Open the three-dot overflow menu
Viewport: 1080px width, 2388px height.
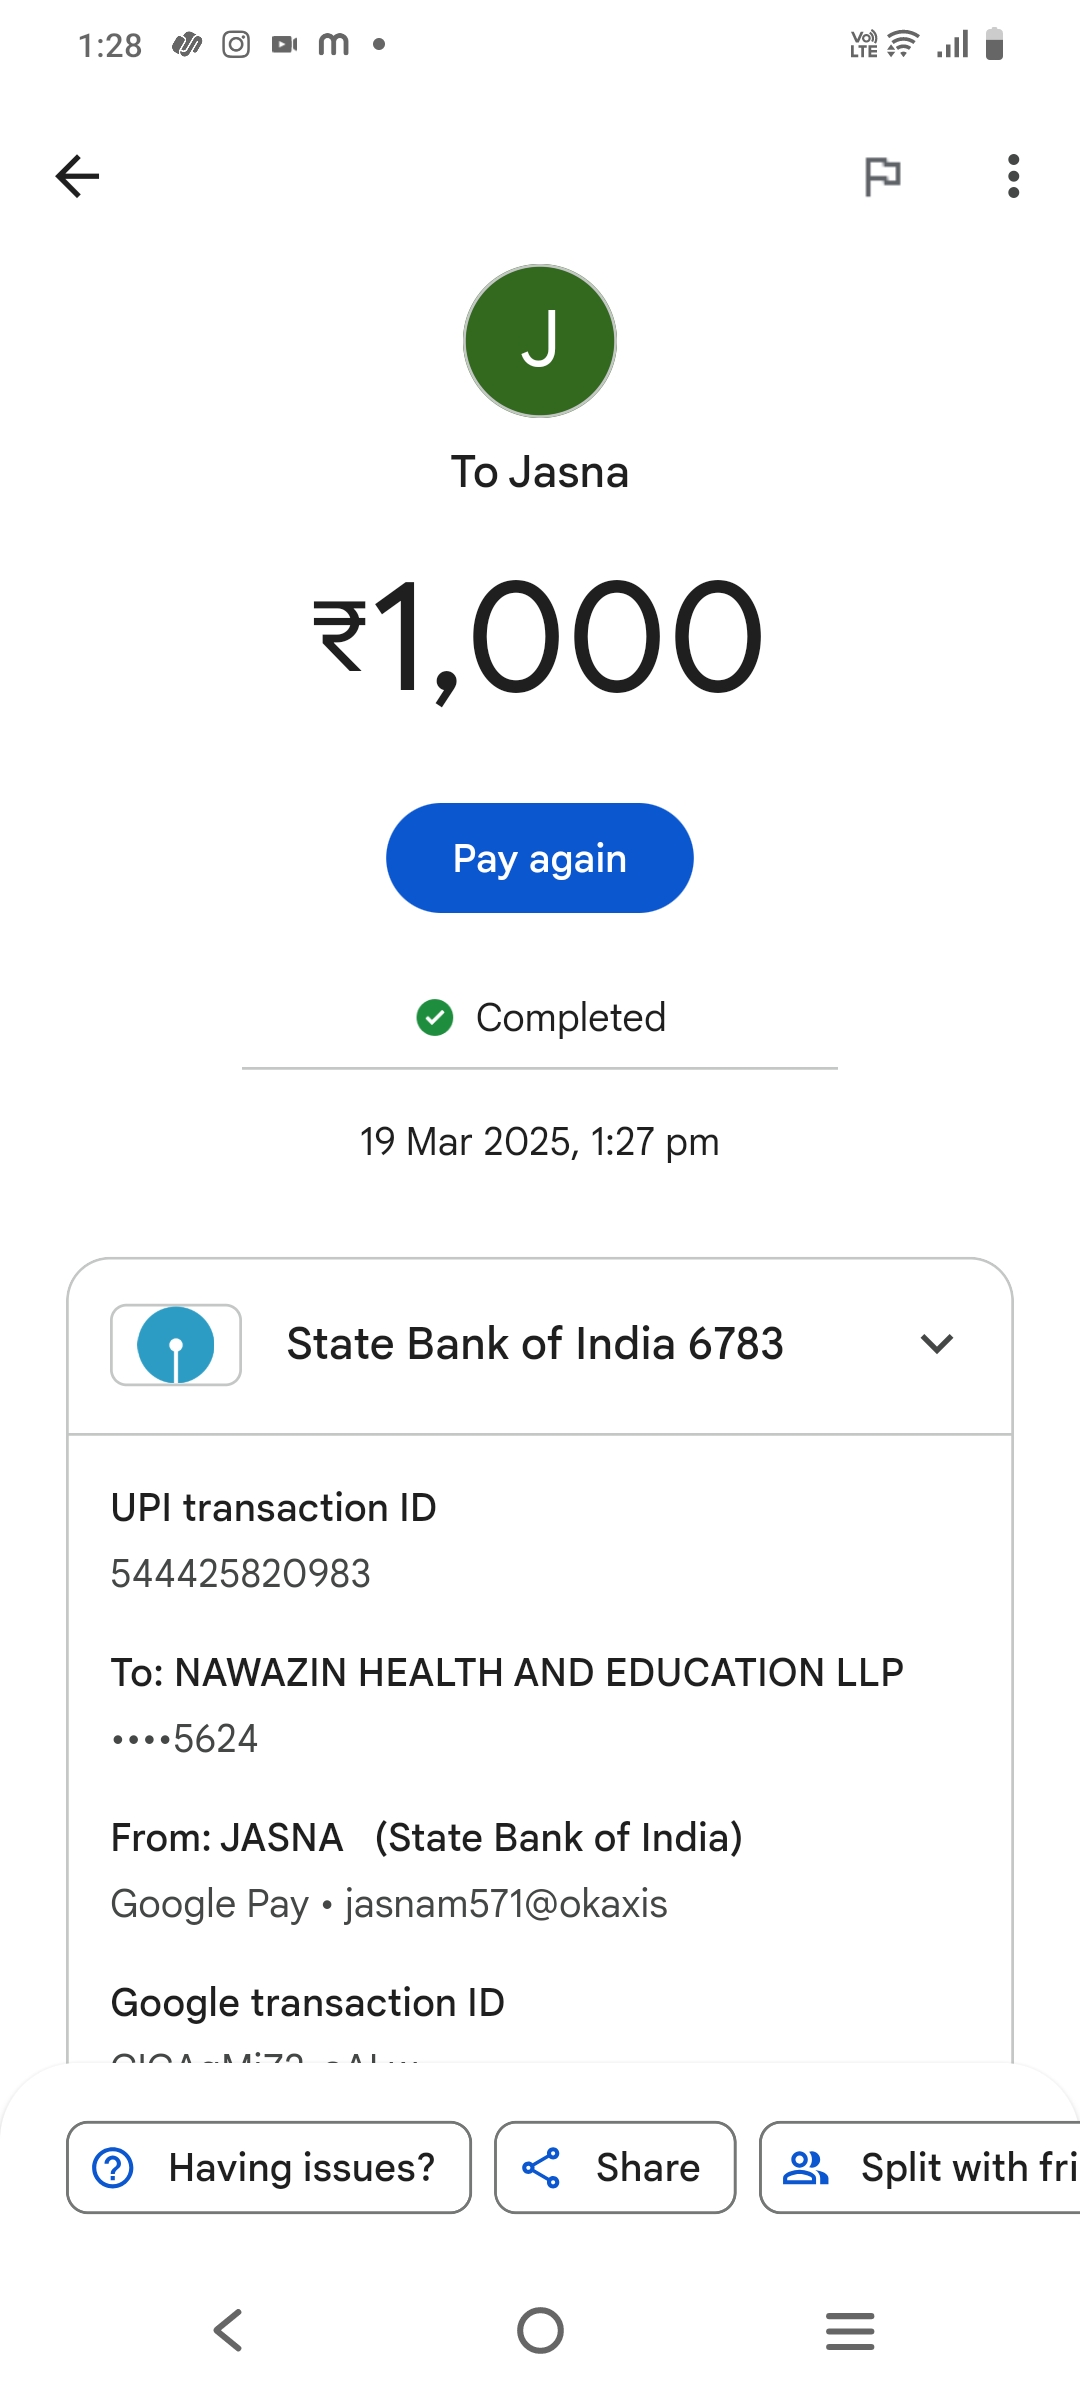[x=1013, y=177]
